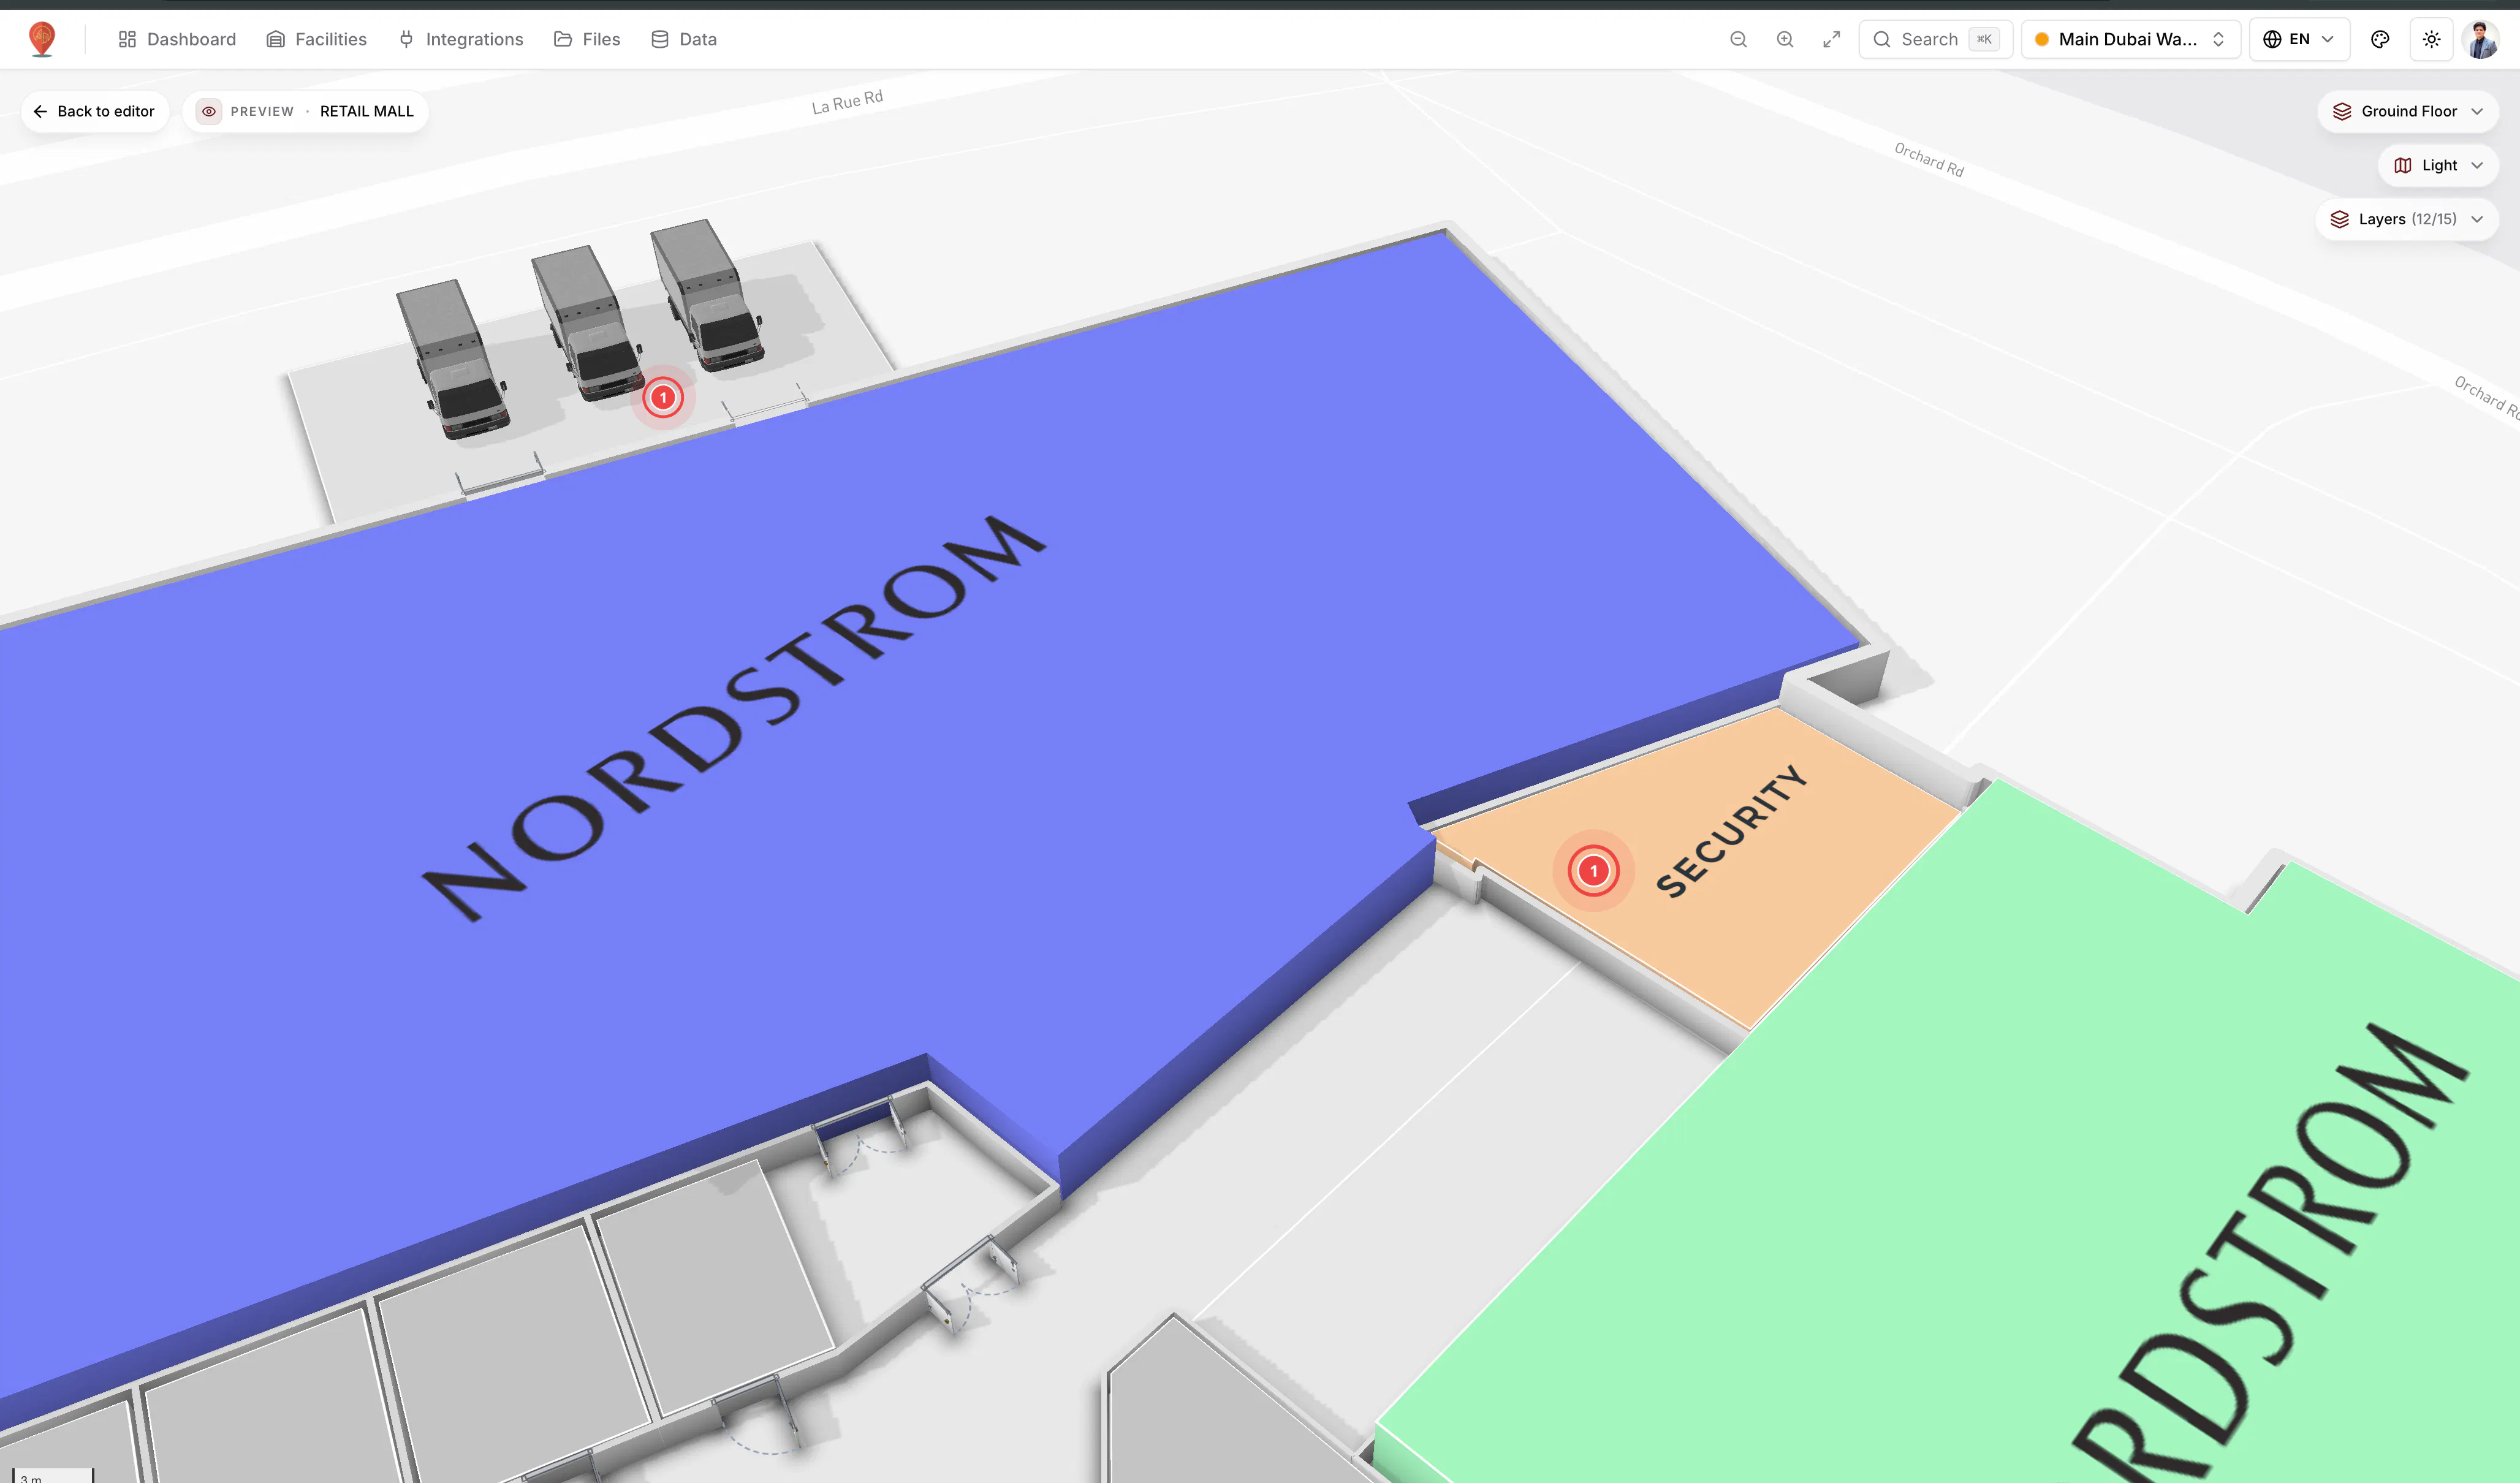Click the rightmost delivery truck model
The image size is (2520, 1483).
point(708,295)
